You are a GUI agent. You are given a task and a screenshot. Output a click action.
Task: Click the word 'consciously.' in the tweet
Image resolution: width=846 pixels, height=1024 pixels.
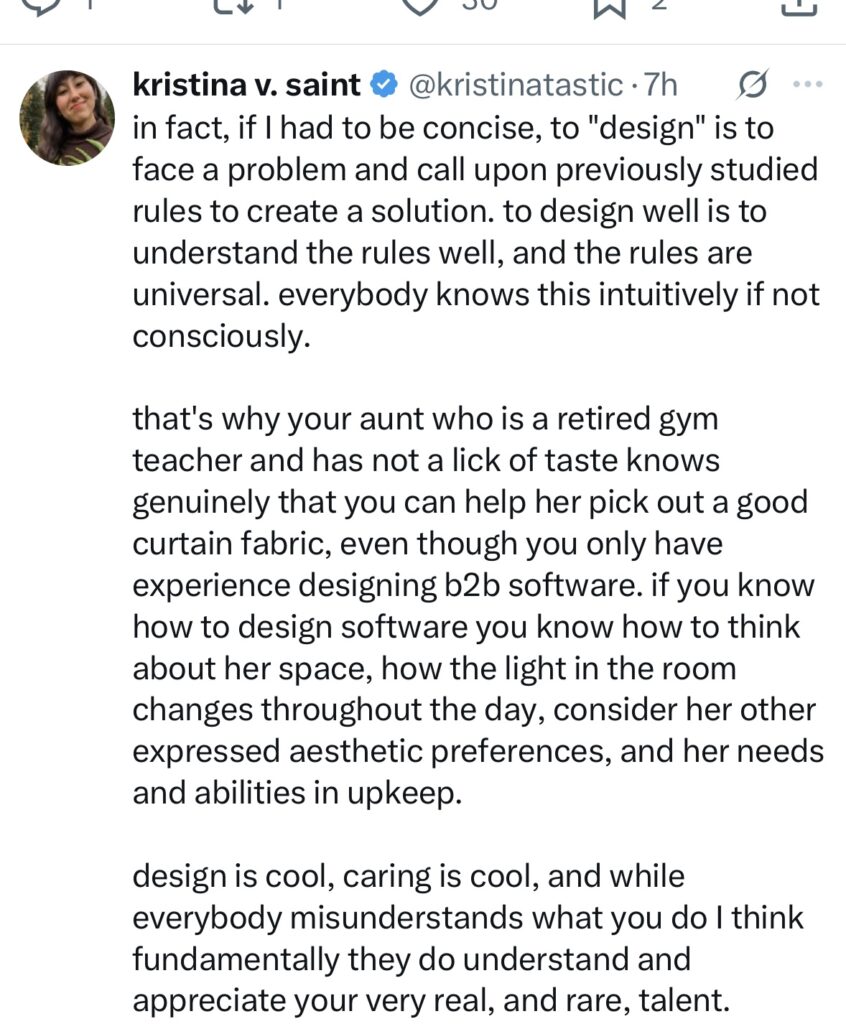(217, 338)
